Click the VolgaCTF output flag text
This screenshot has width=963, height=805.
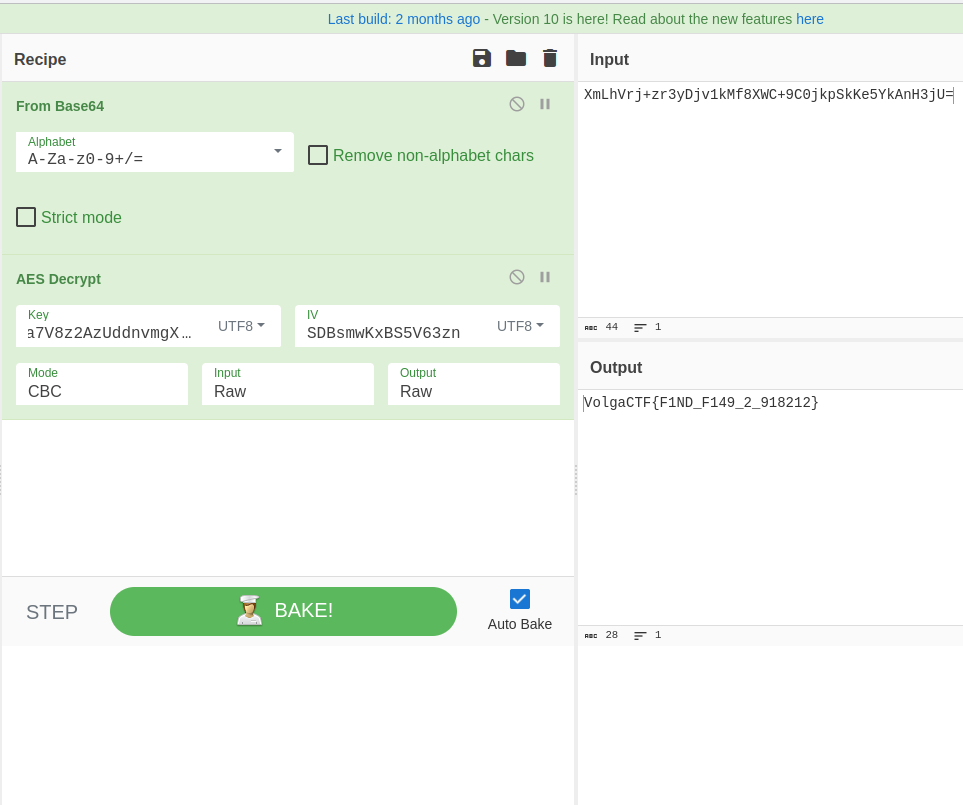click(x=701, y=402)
